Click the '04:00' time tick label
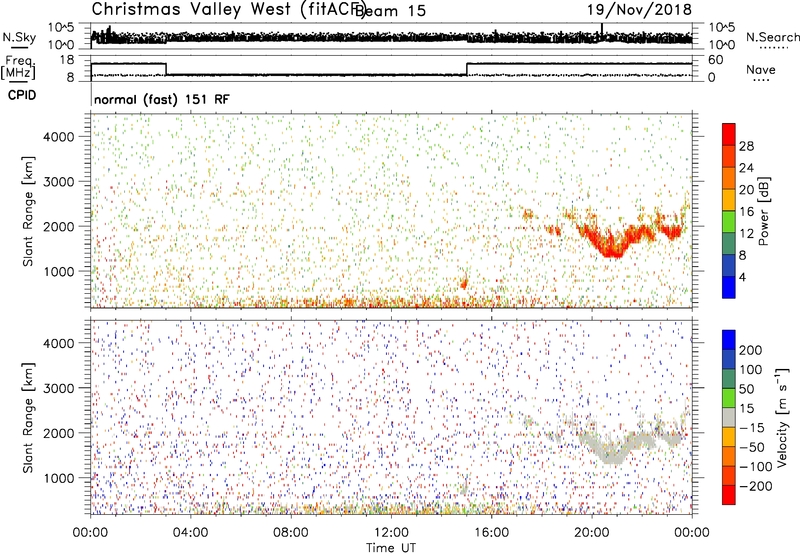Viewport: 800px width, 554px height. click(x=190, y=533)
